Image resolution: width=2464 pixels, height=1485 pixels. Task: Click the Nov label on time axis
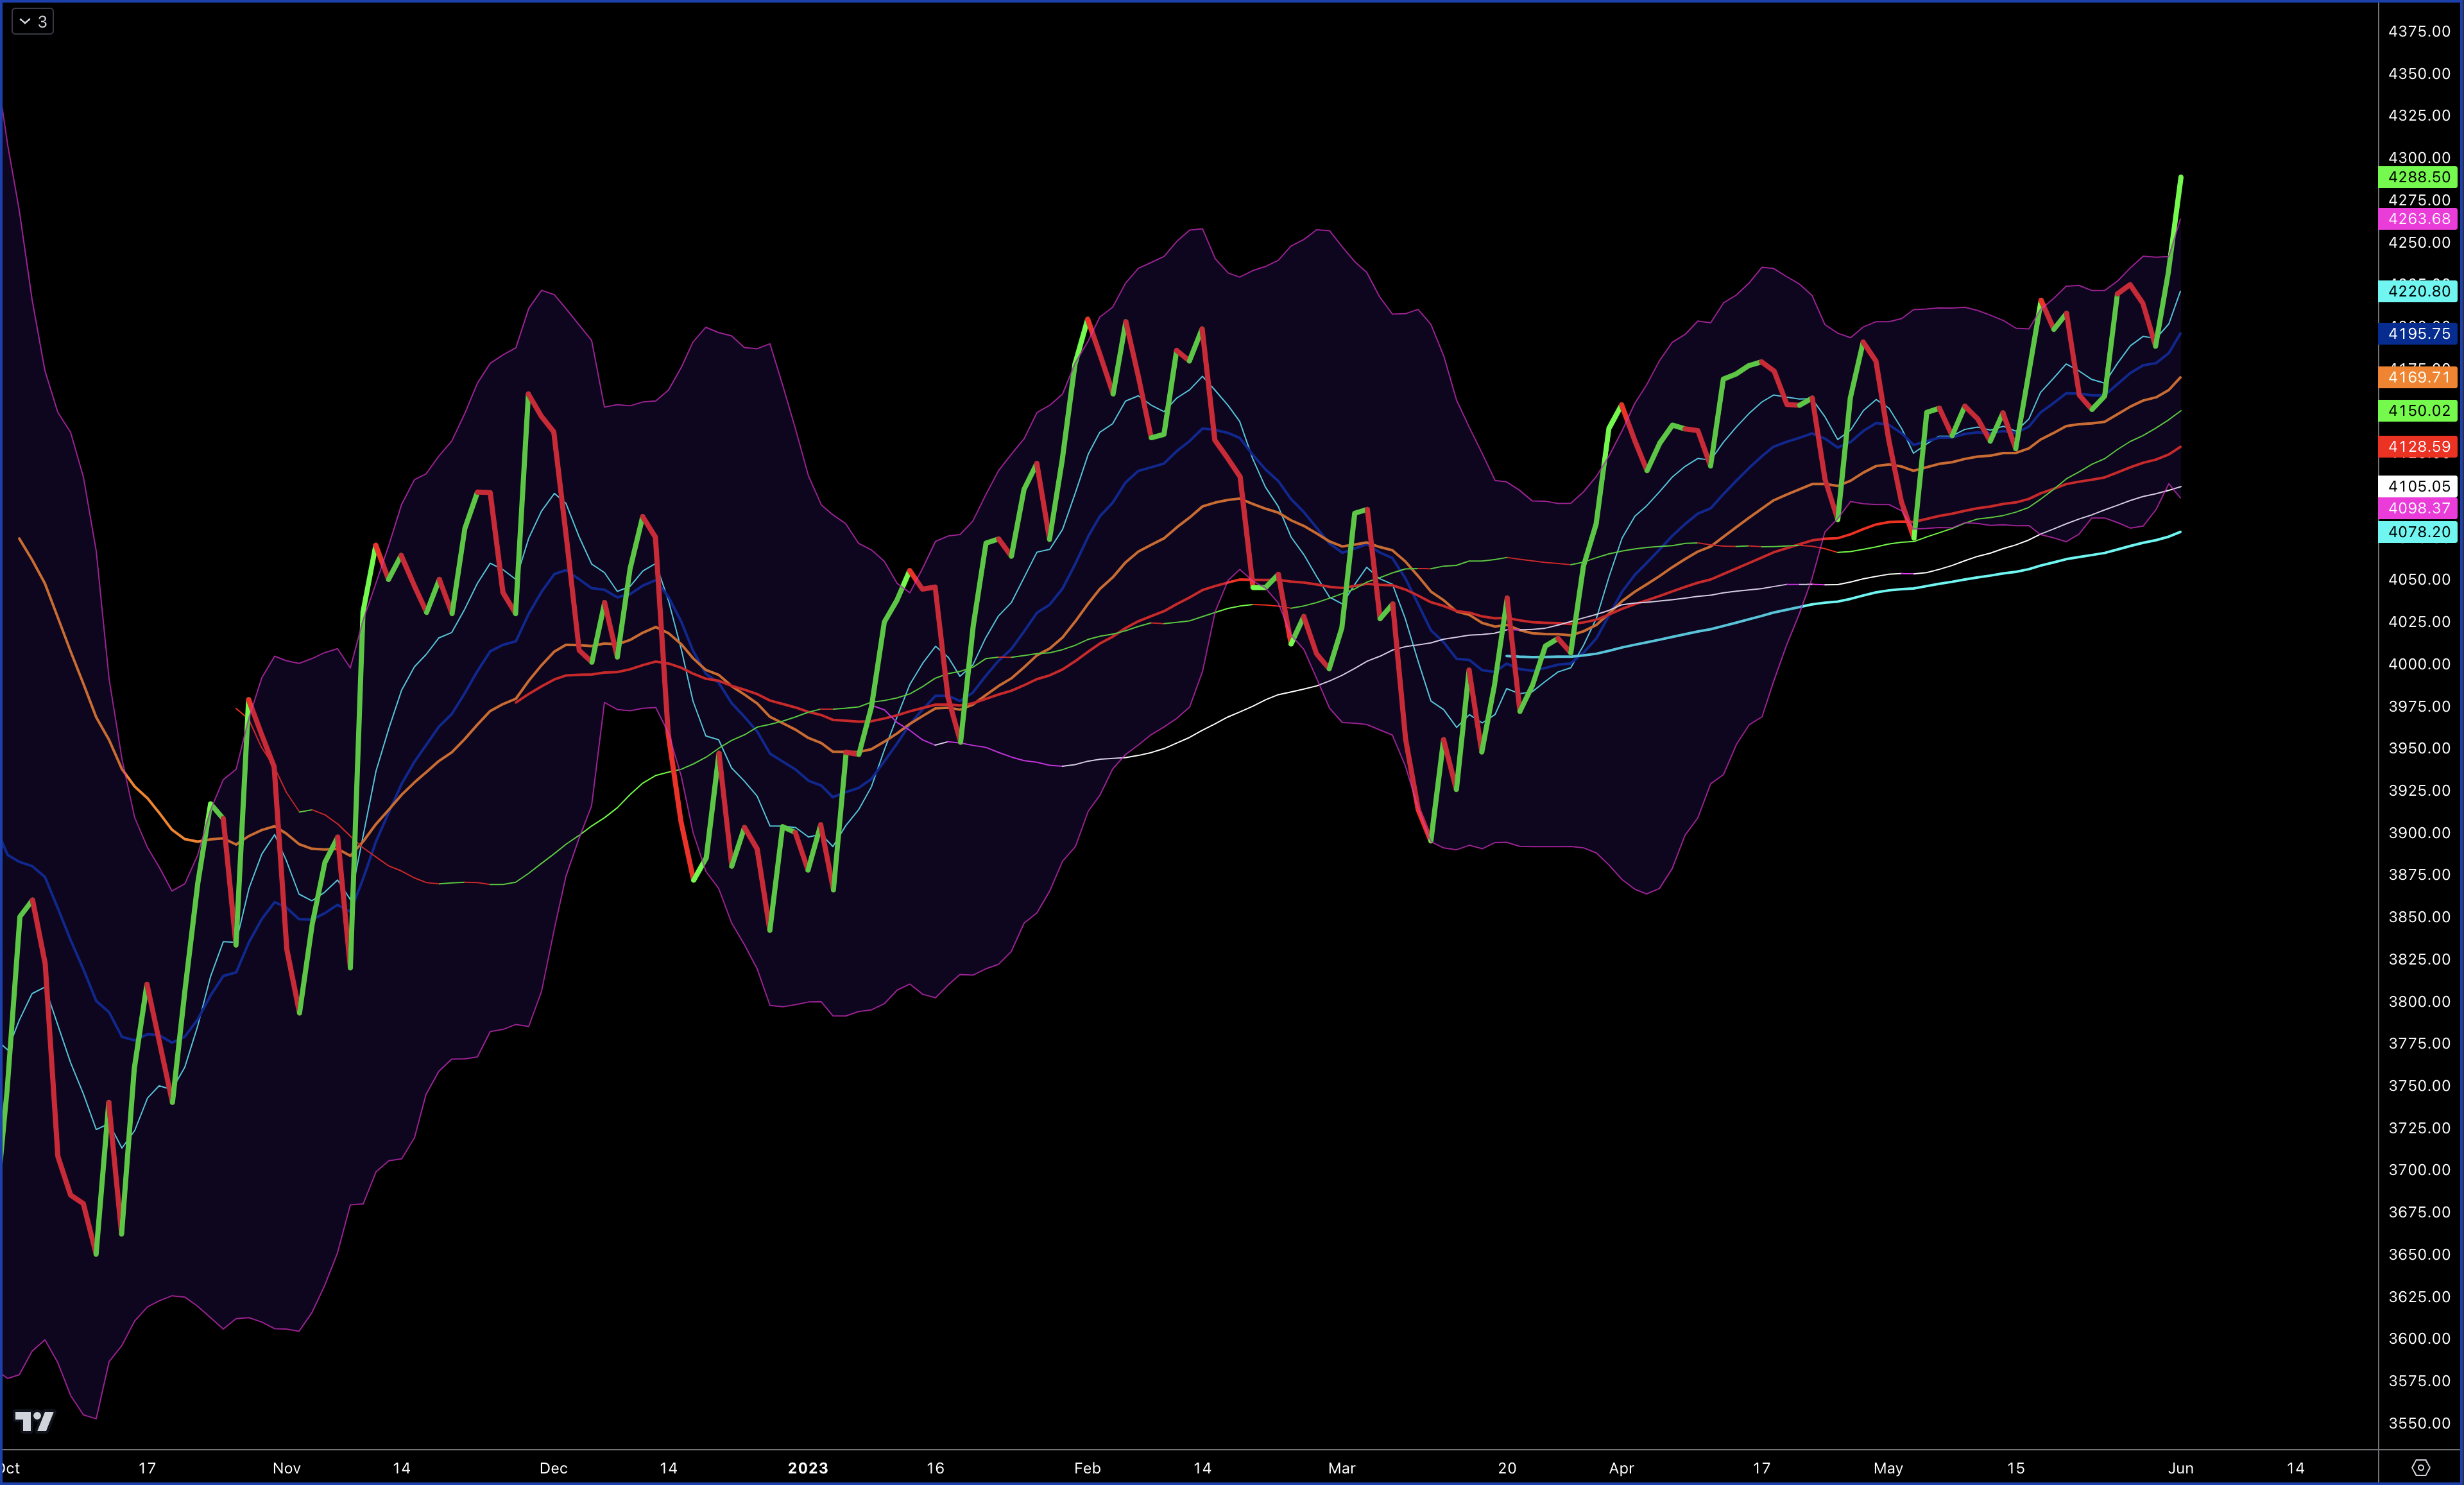click(x=286, y=1468)
